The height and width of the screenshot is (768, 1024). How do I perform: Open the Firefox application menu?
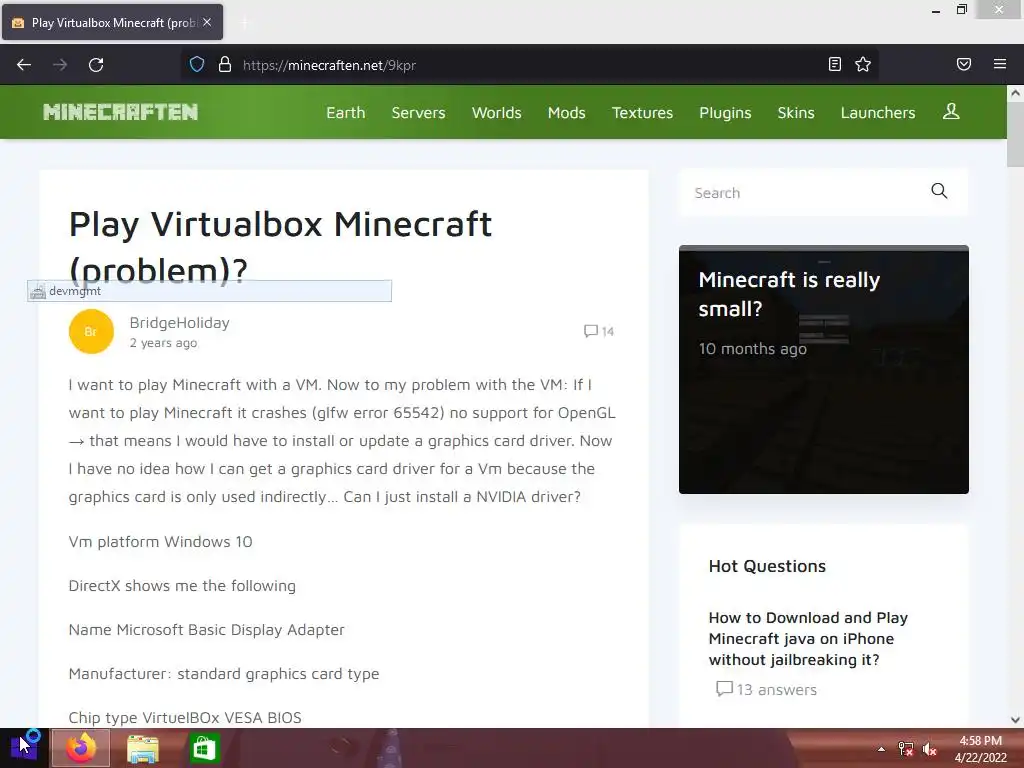coord(1000,64)
